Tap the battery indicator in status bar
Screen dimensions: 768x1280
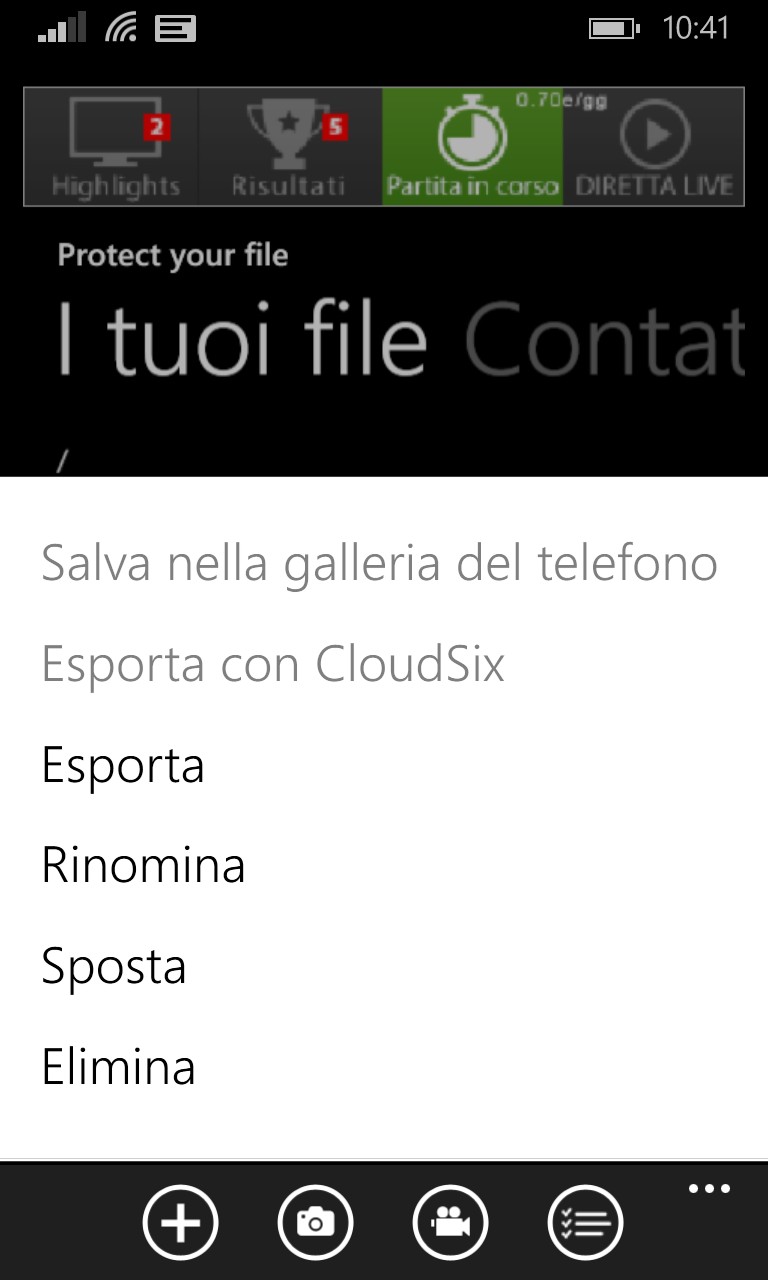[x=613, y=29]
